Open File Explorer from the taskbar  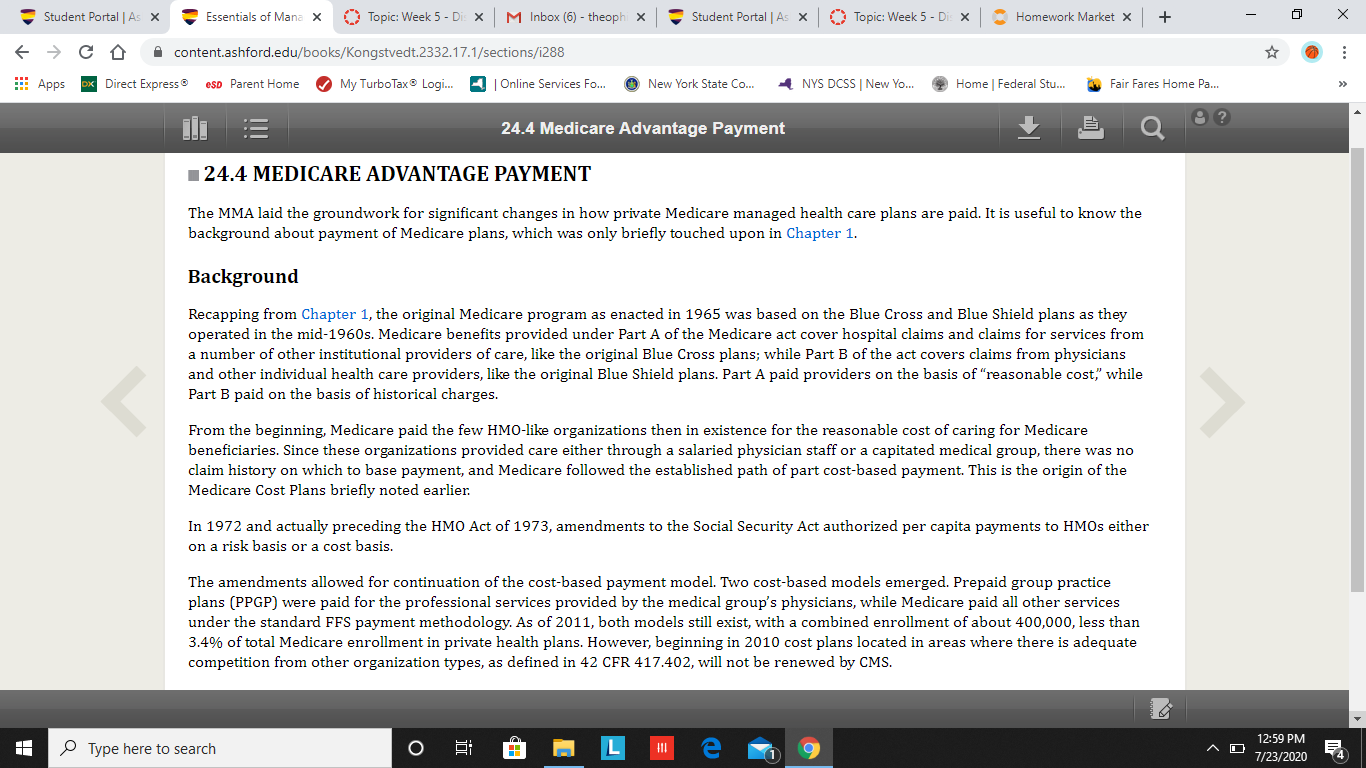(x=564, y=748)
